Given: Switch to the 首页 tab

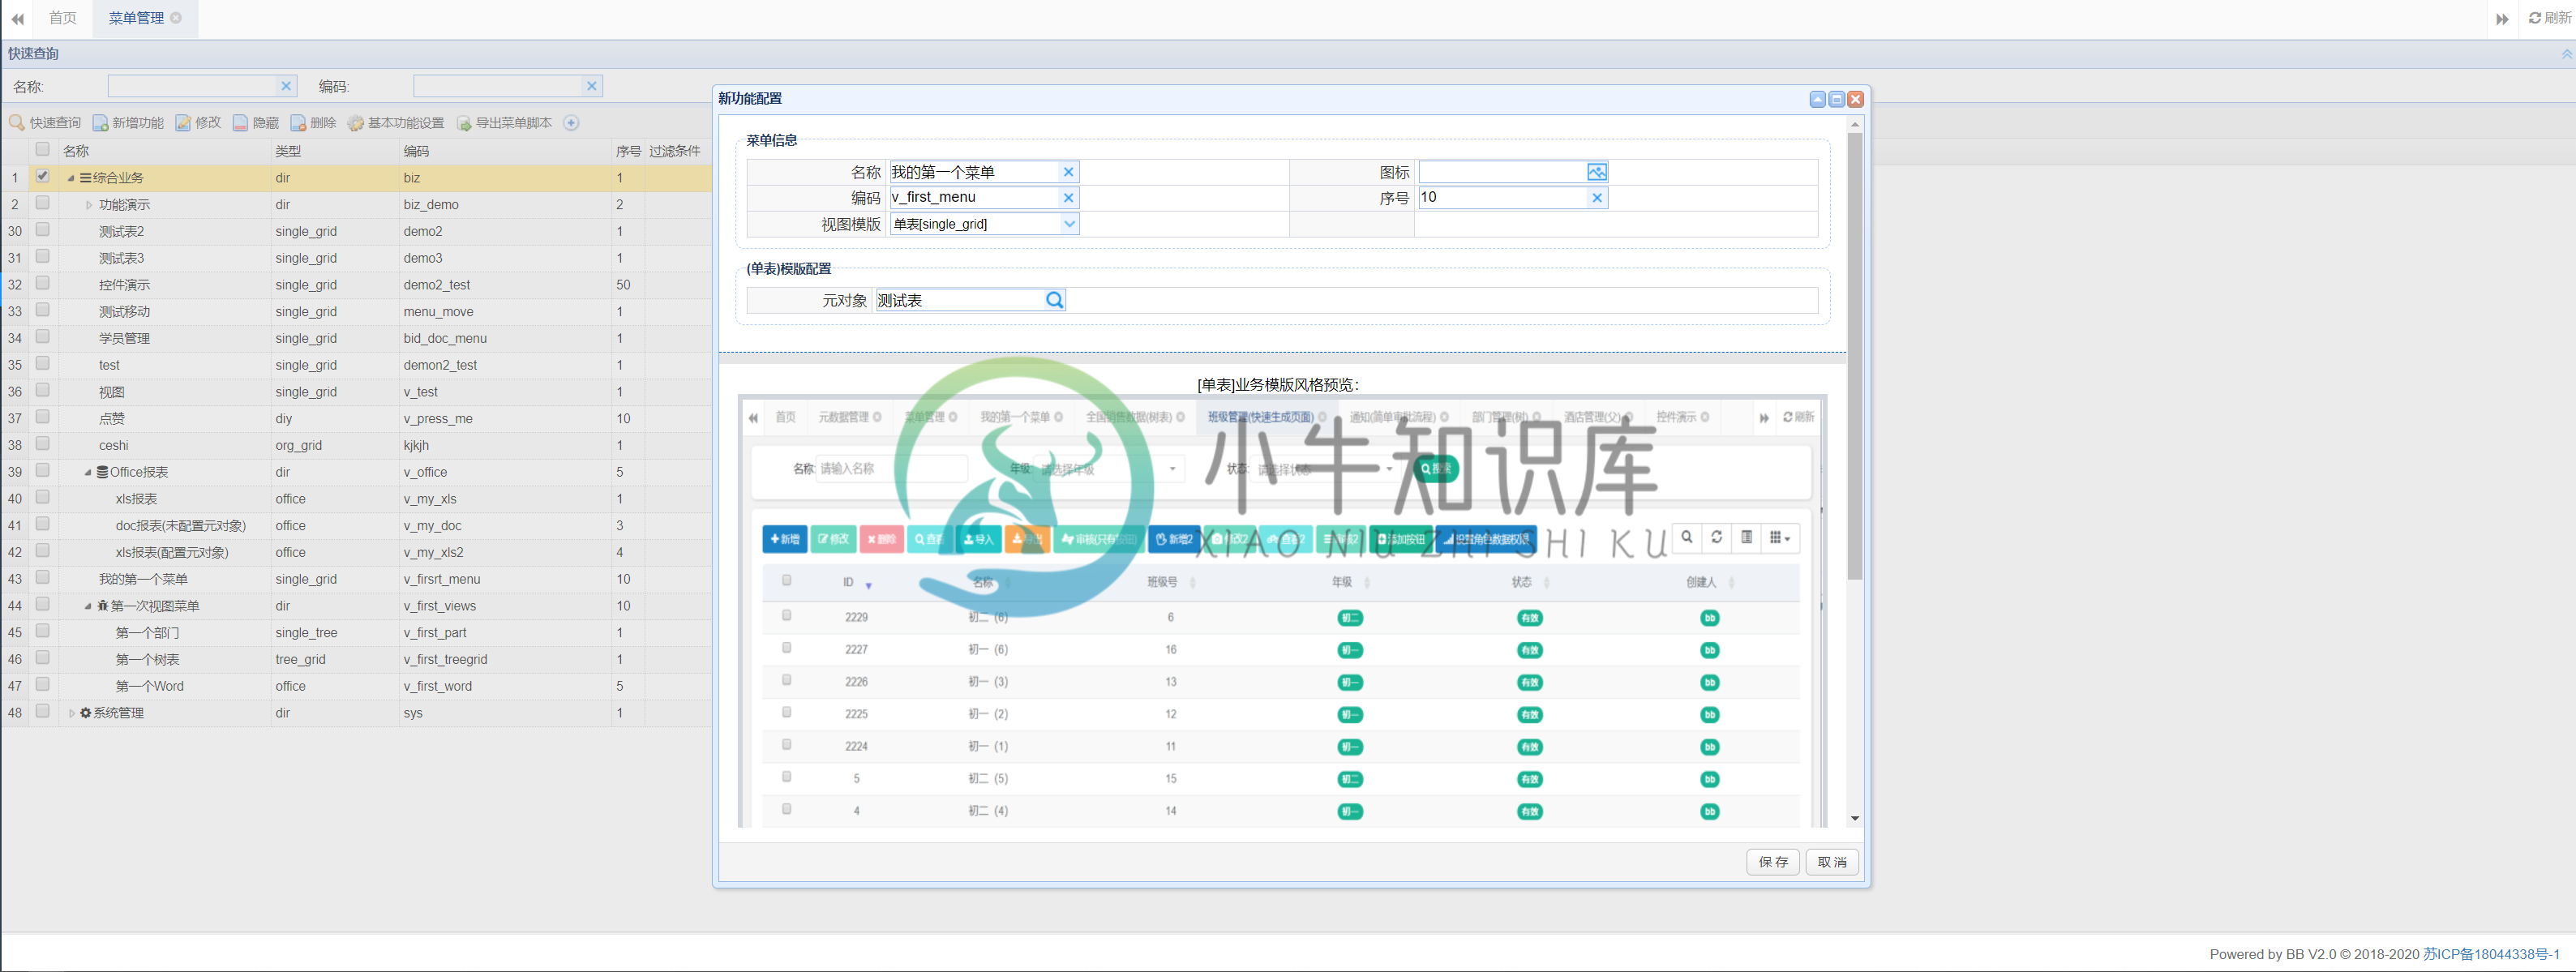Looking at the screenshot, I should (63, 18).
